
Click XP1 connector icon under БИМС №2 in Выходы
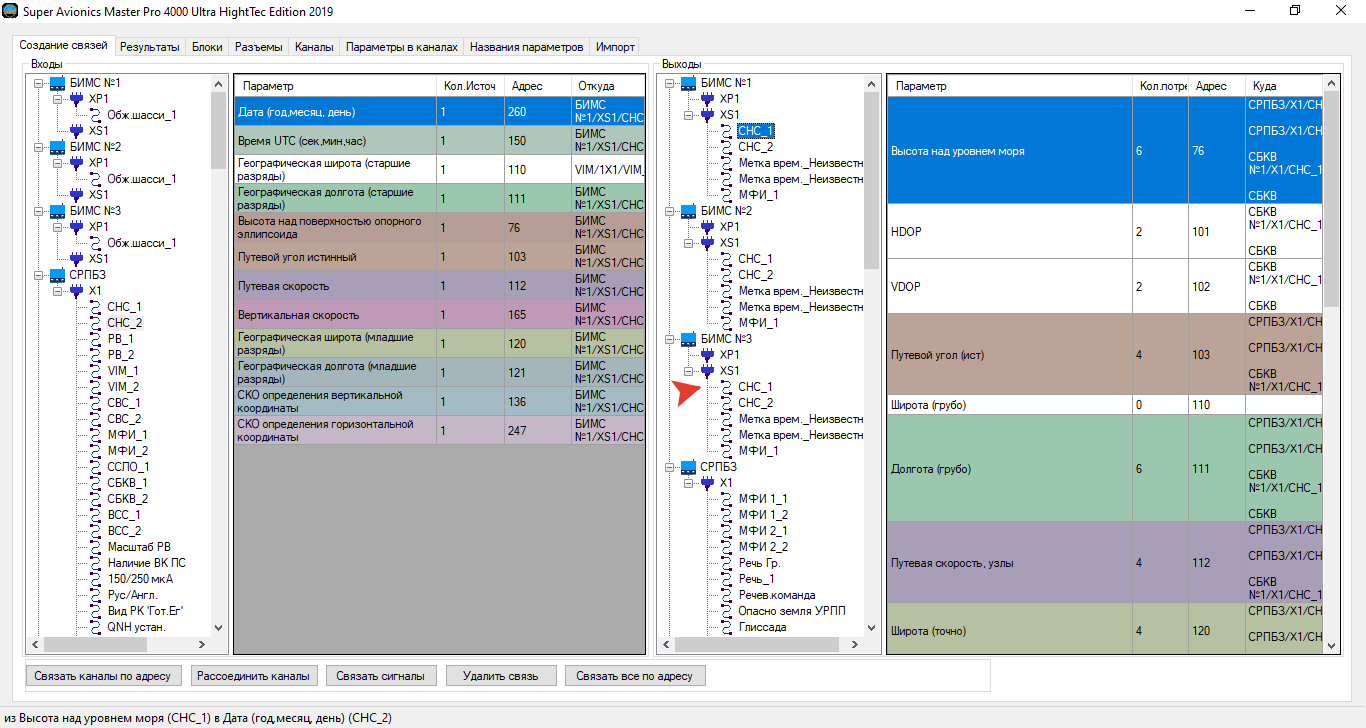[708, 227]
